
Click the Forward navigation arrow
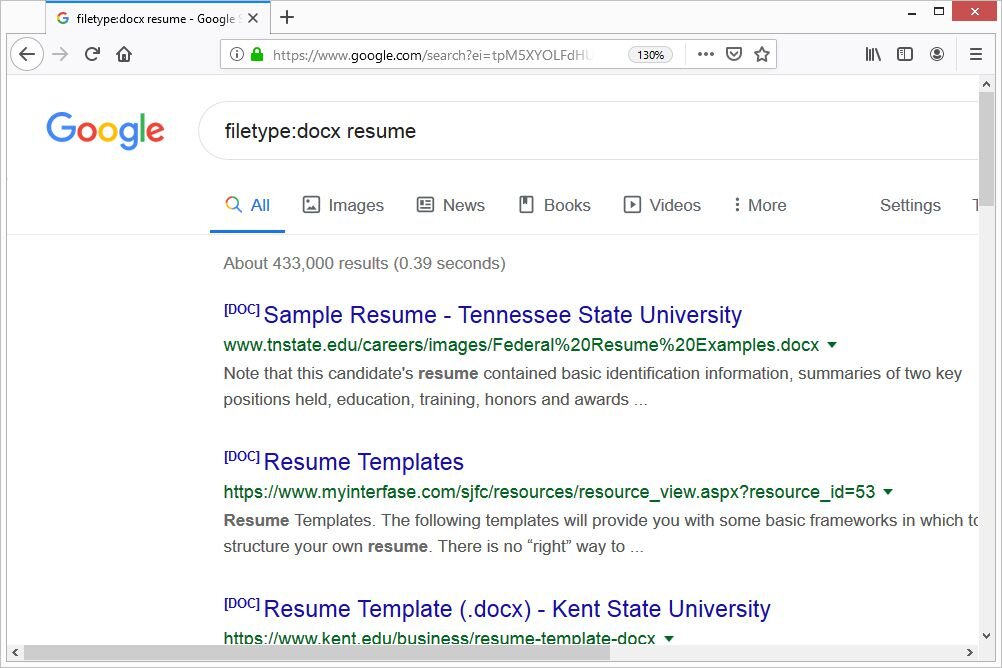click(60, 54)
